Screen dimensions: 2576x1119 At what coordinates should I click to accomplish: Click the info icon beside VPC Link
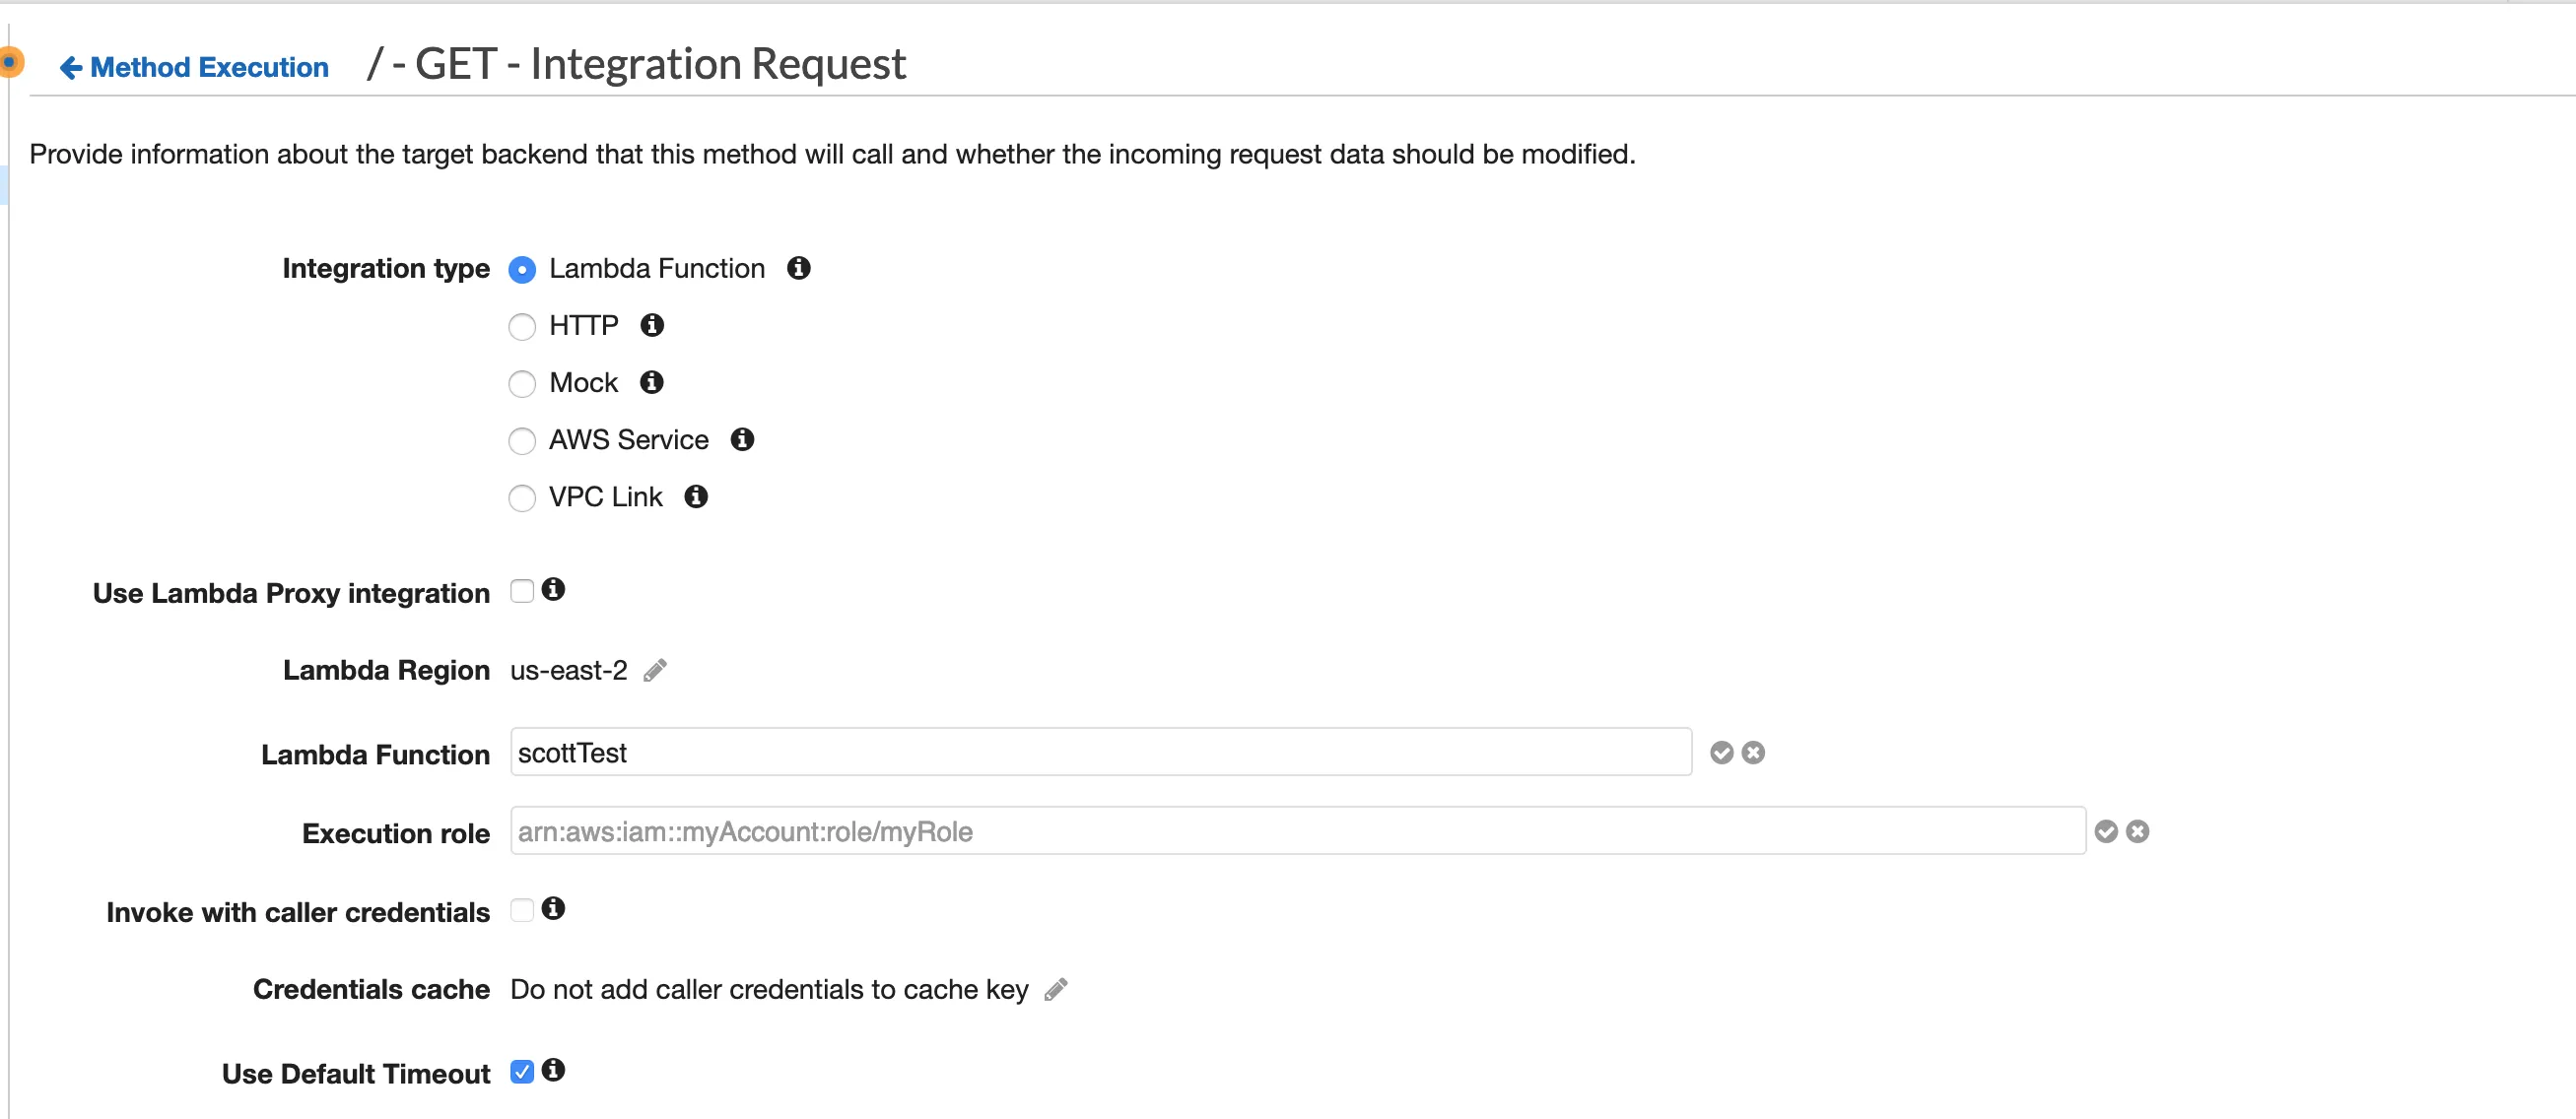(696, 496)
